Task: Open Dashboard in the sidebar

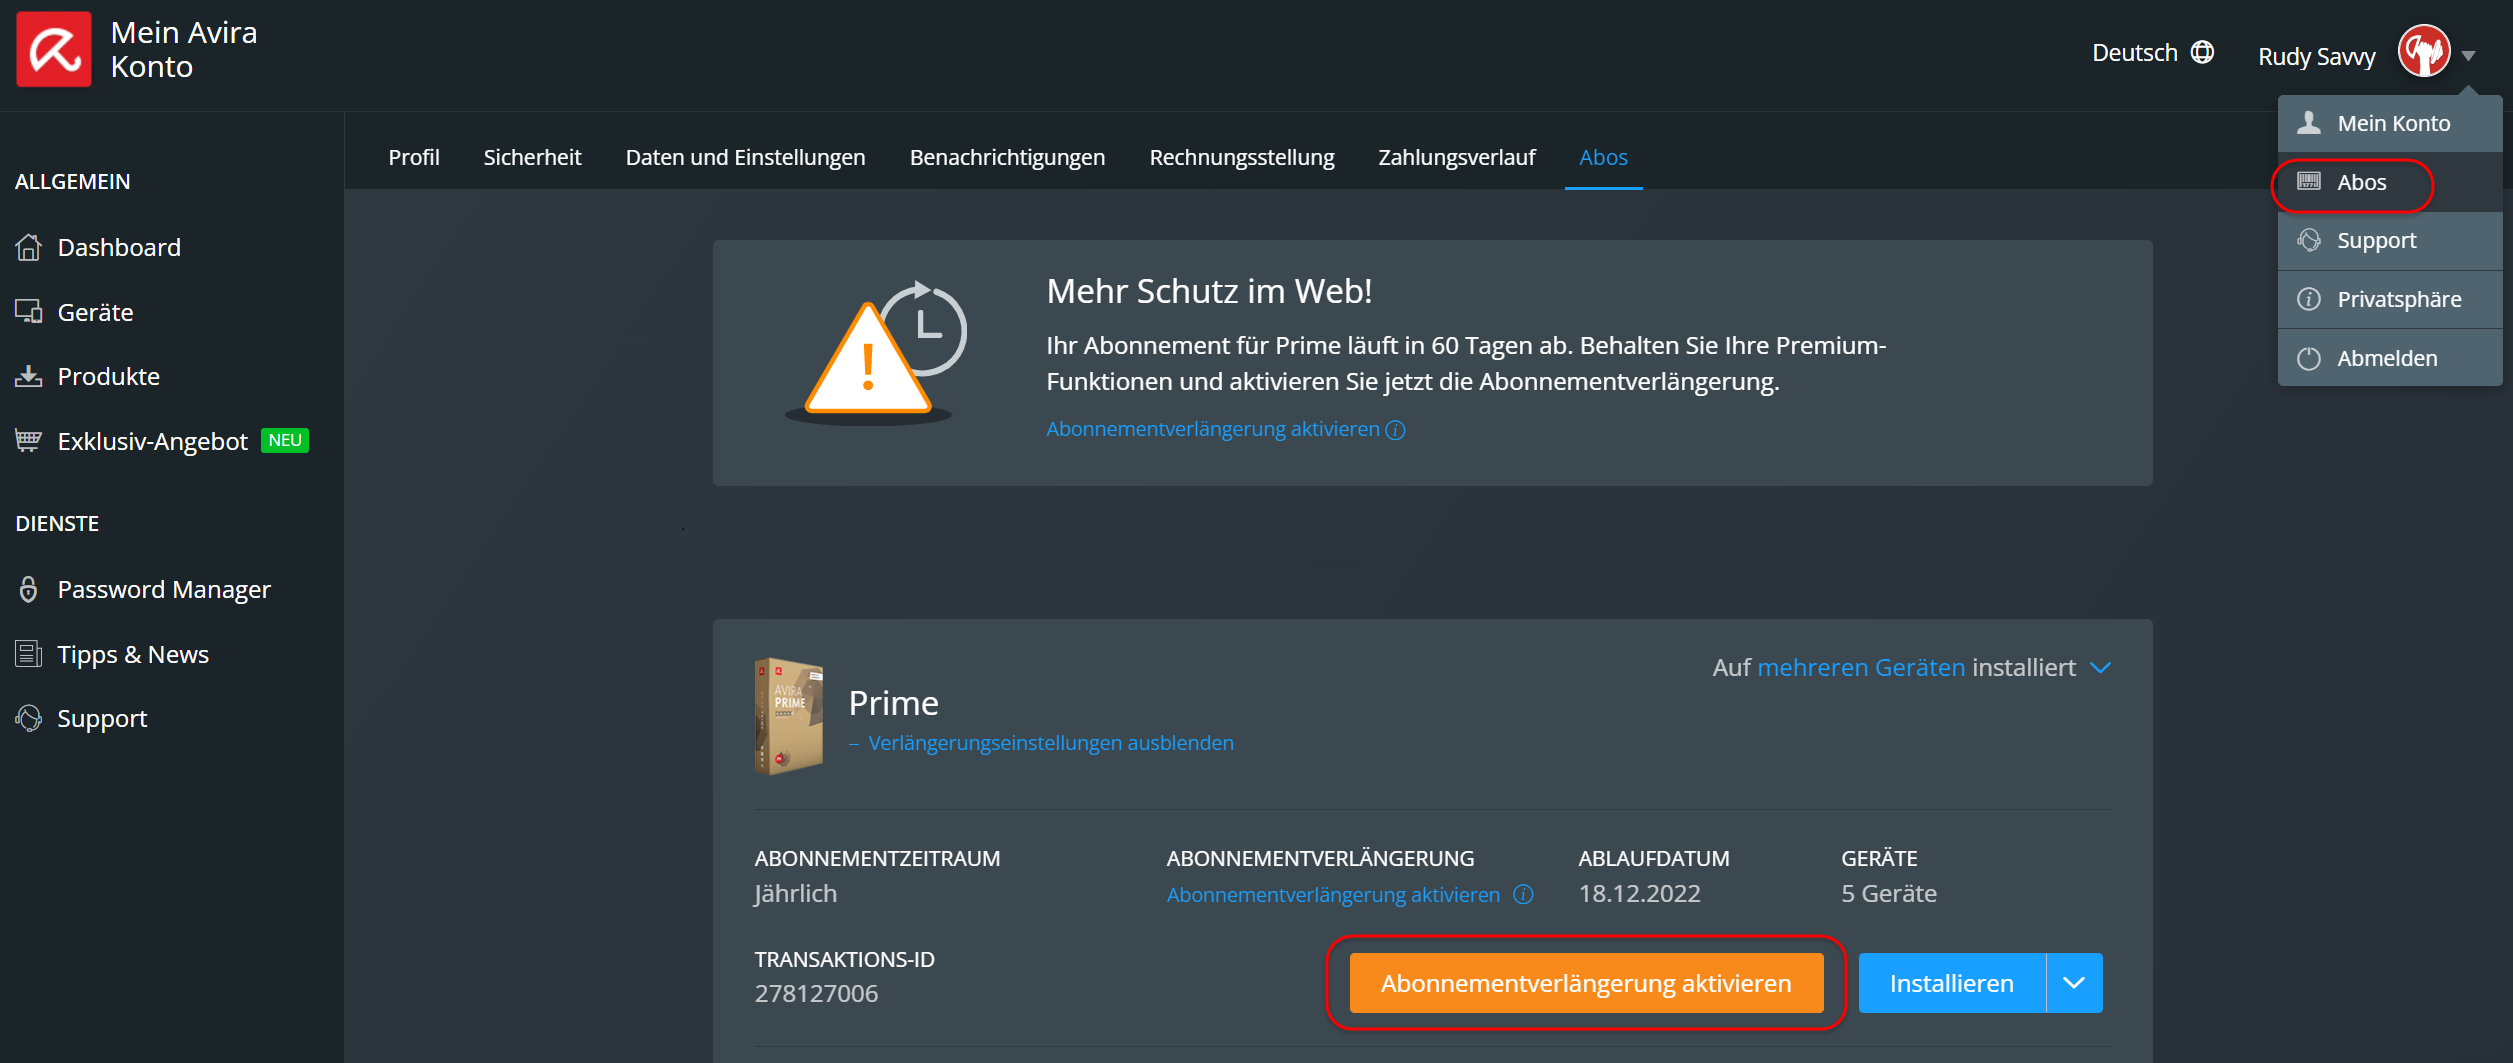Action: [x=119, y=247]
